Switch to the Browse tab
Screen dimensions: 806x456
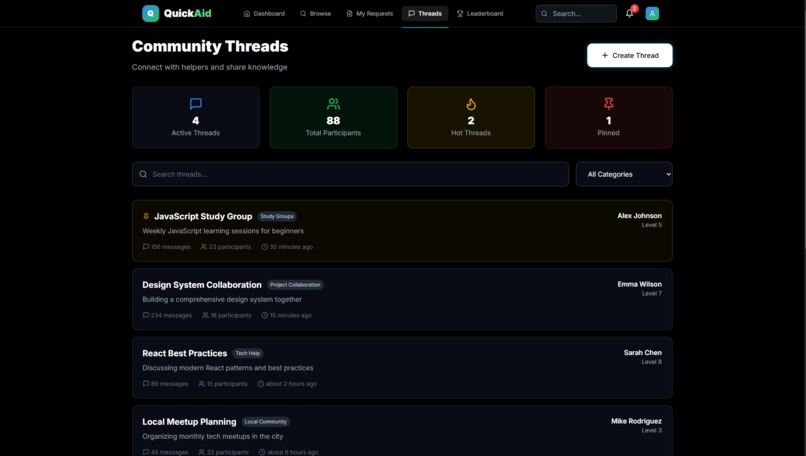[x=316, y=13]
